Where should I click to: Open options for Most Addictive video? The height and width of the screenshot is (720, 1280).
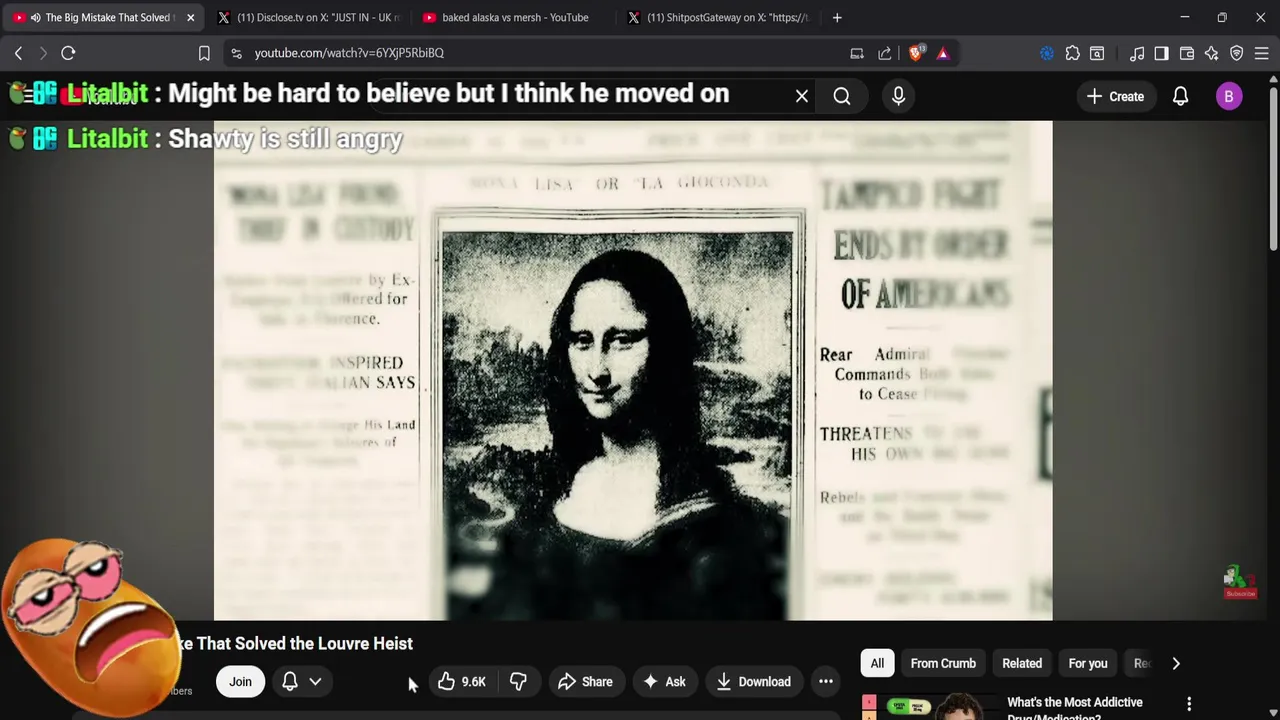pos(1189,704)
